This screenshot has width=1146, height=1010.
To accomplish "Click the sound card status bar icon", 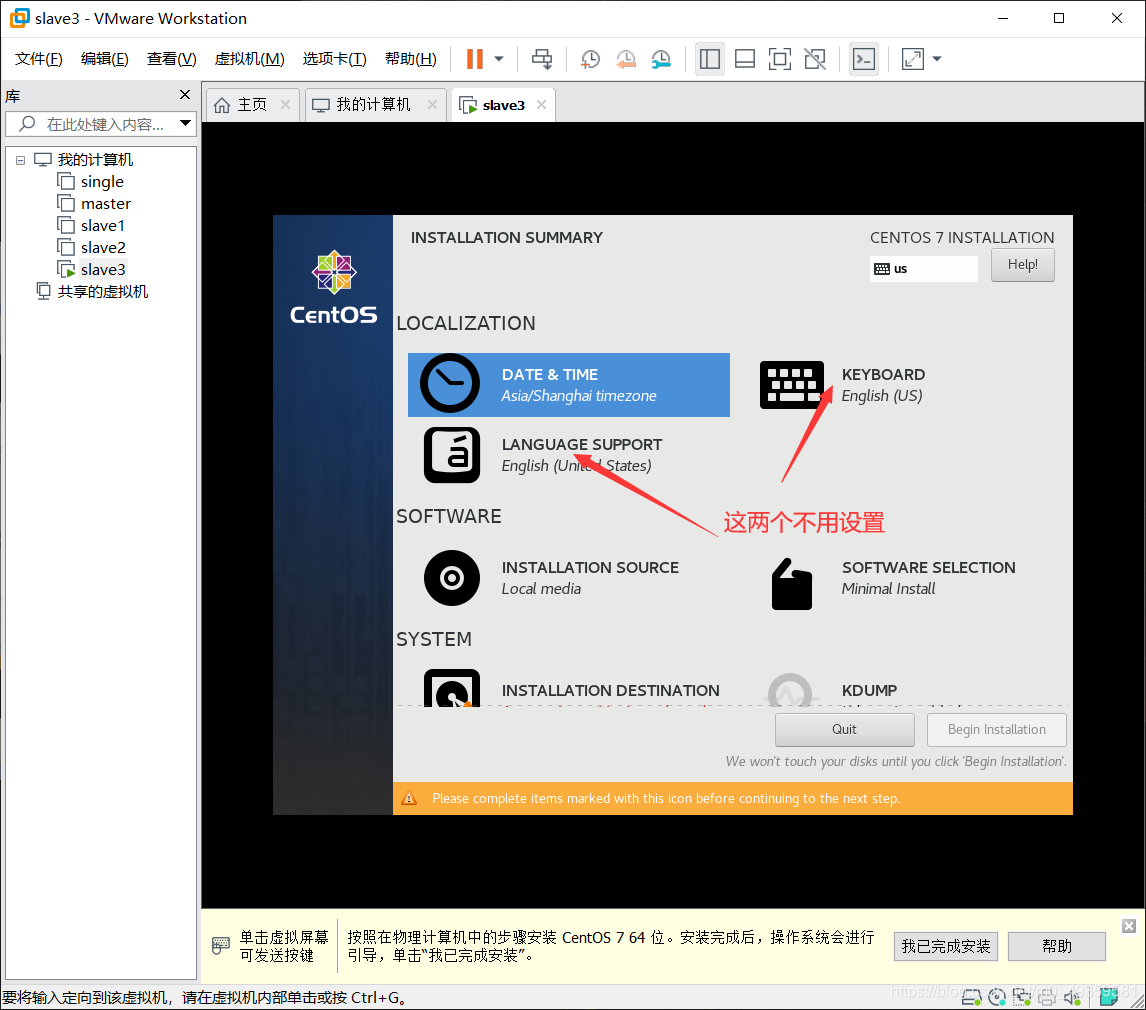I will [1072, 997].
